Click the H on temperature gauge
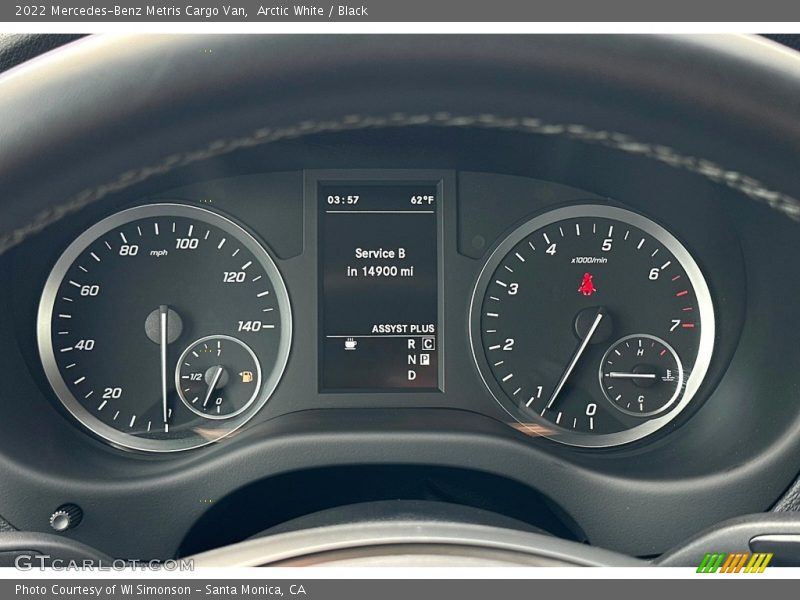Image resolution: width=800 pixels, height=600 pixels. tap(640, 353)
